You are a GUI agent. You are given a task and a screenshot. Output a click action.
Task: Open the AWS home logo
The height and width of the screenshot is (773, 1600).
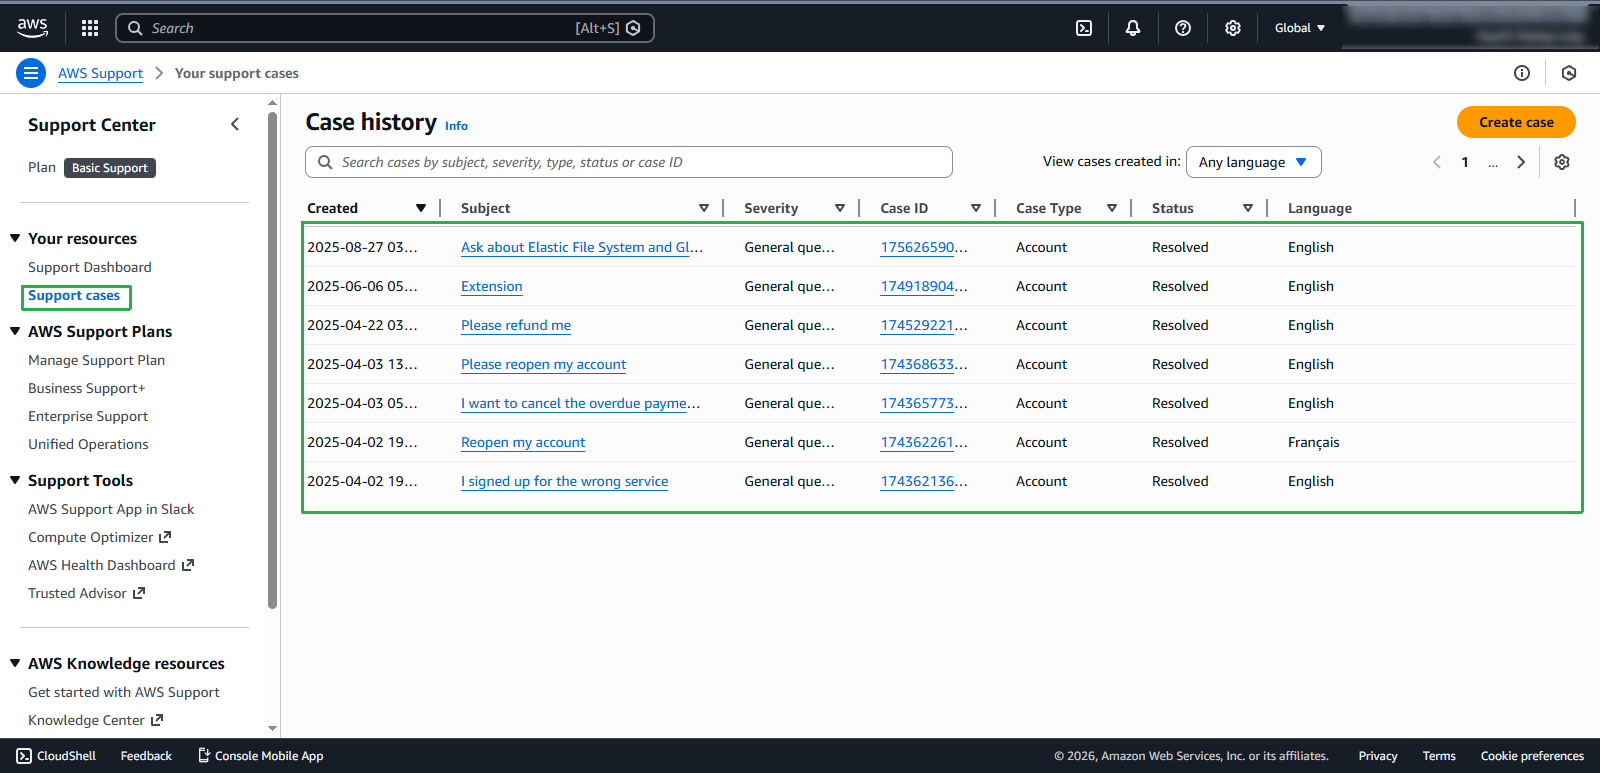pos(32,28)
